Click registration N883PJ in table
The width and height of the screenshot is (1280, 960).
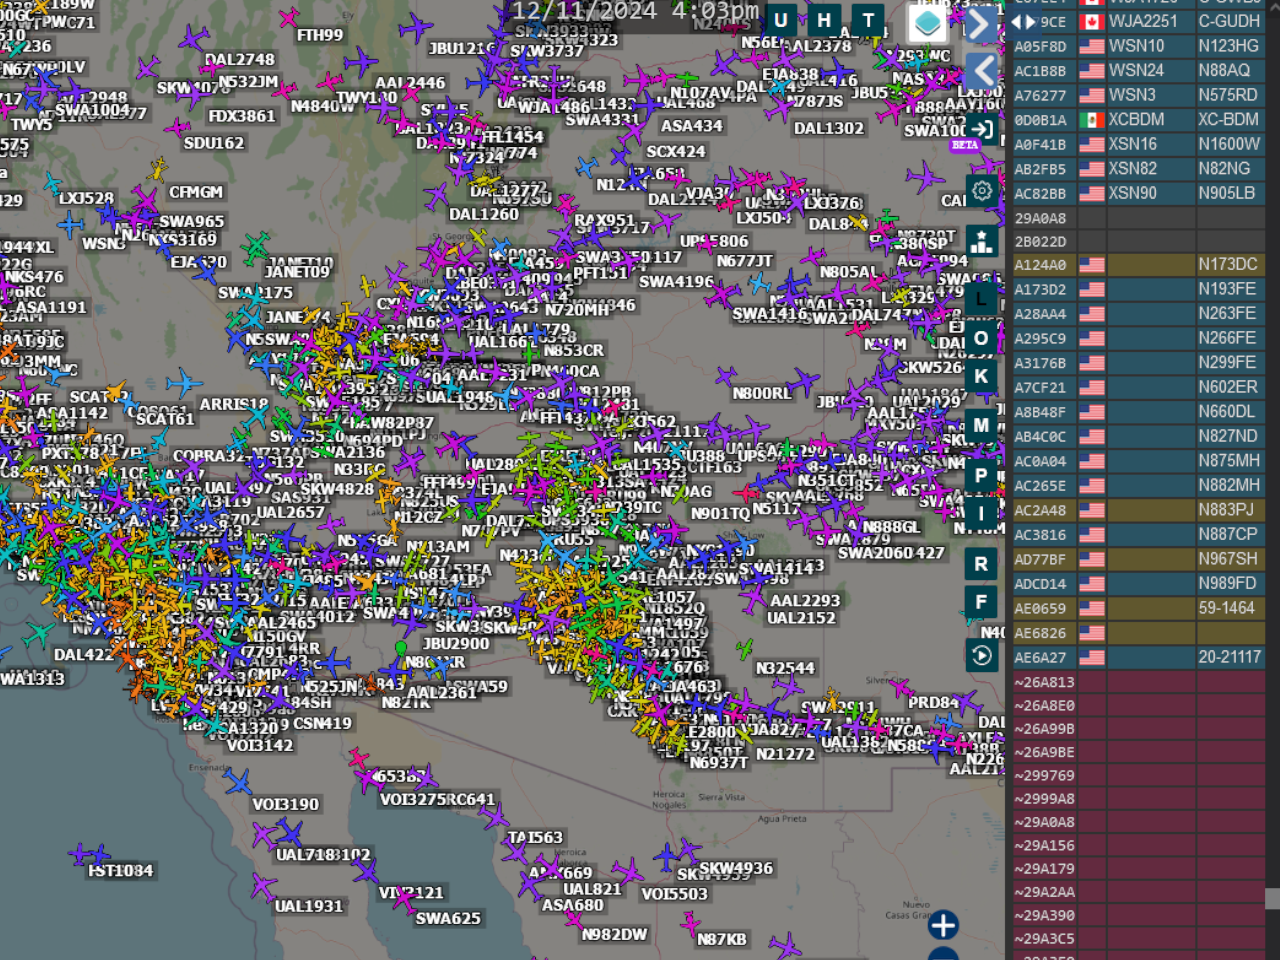coord(1226,509)
